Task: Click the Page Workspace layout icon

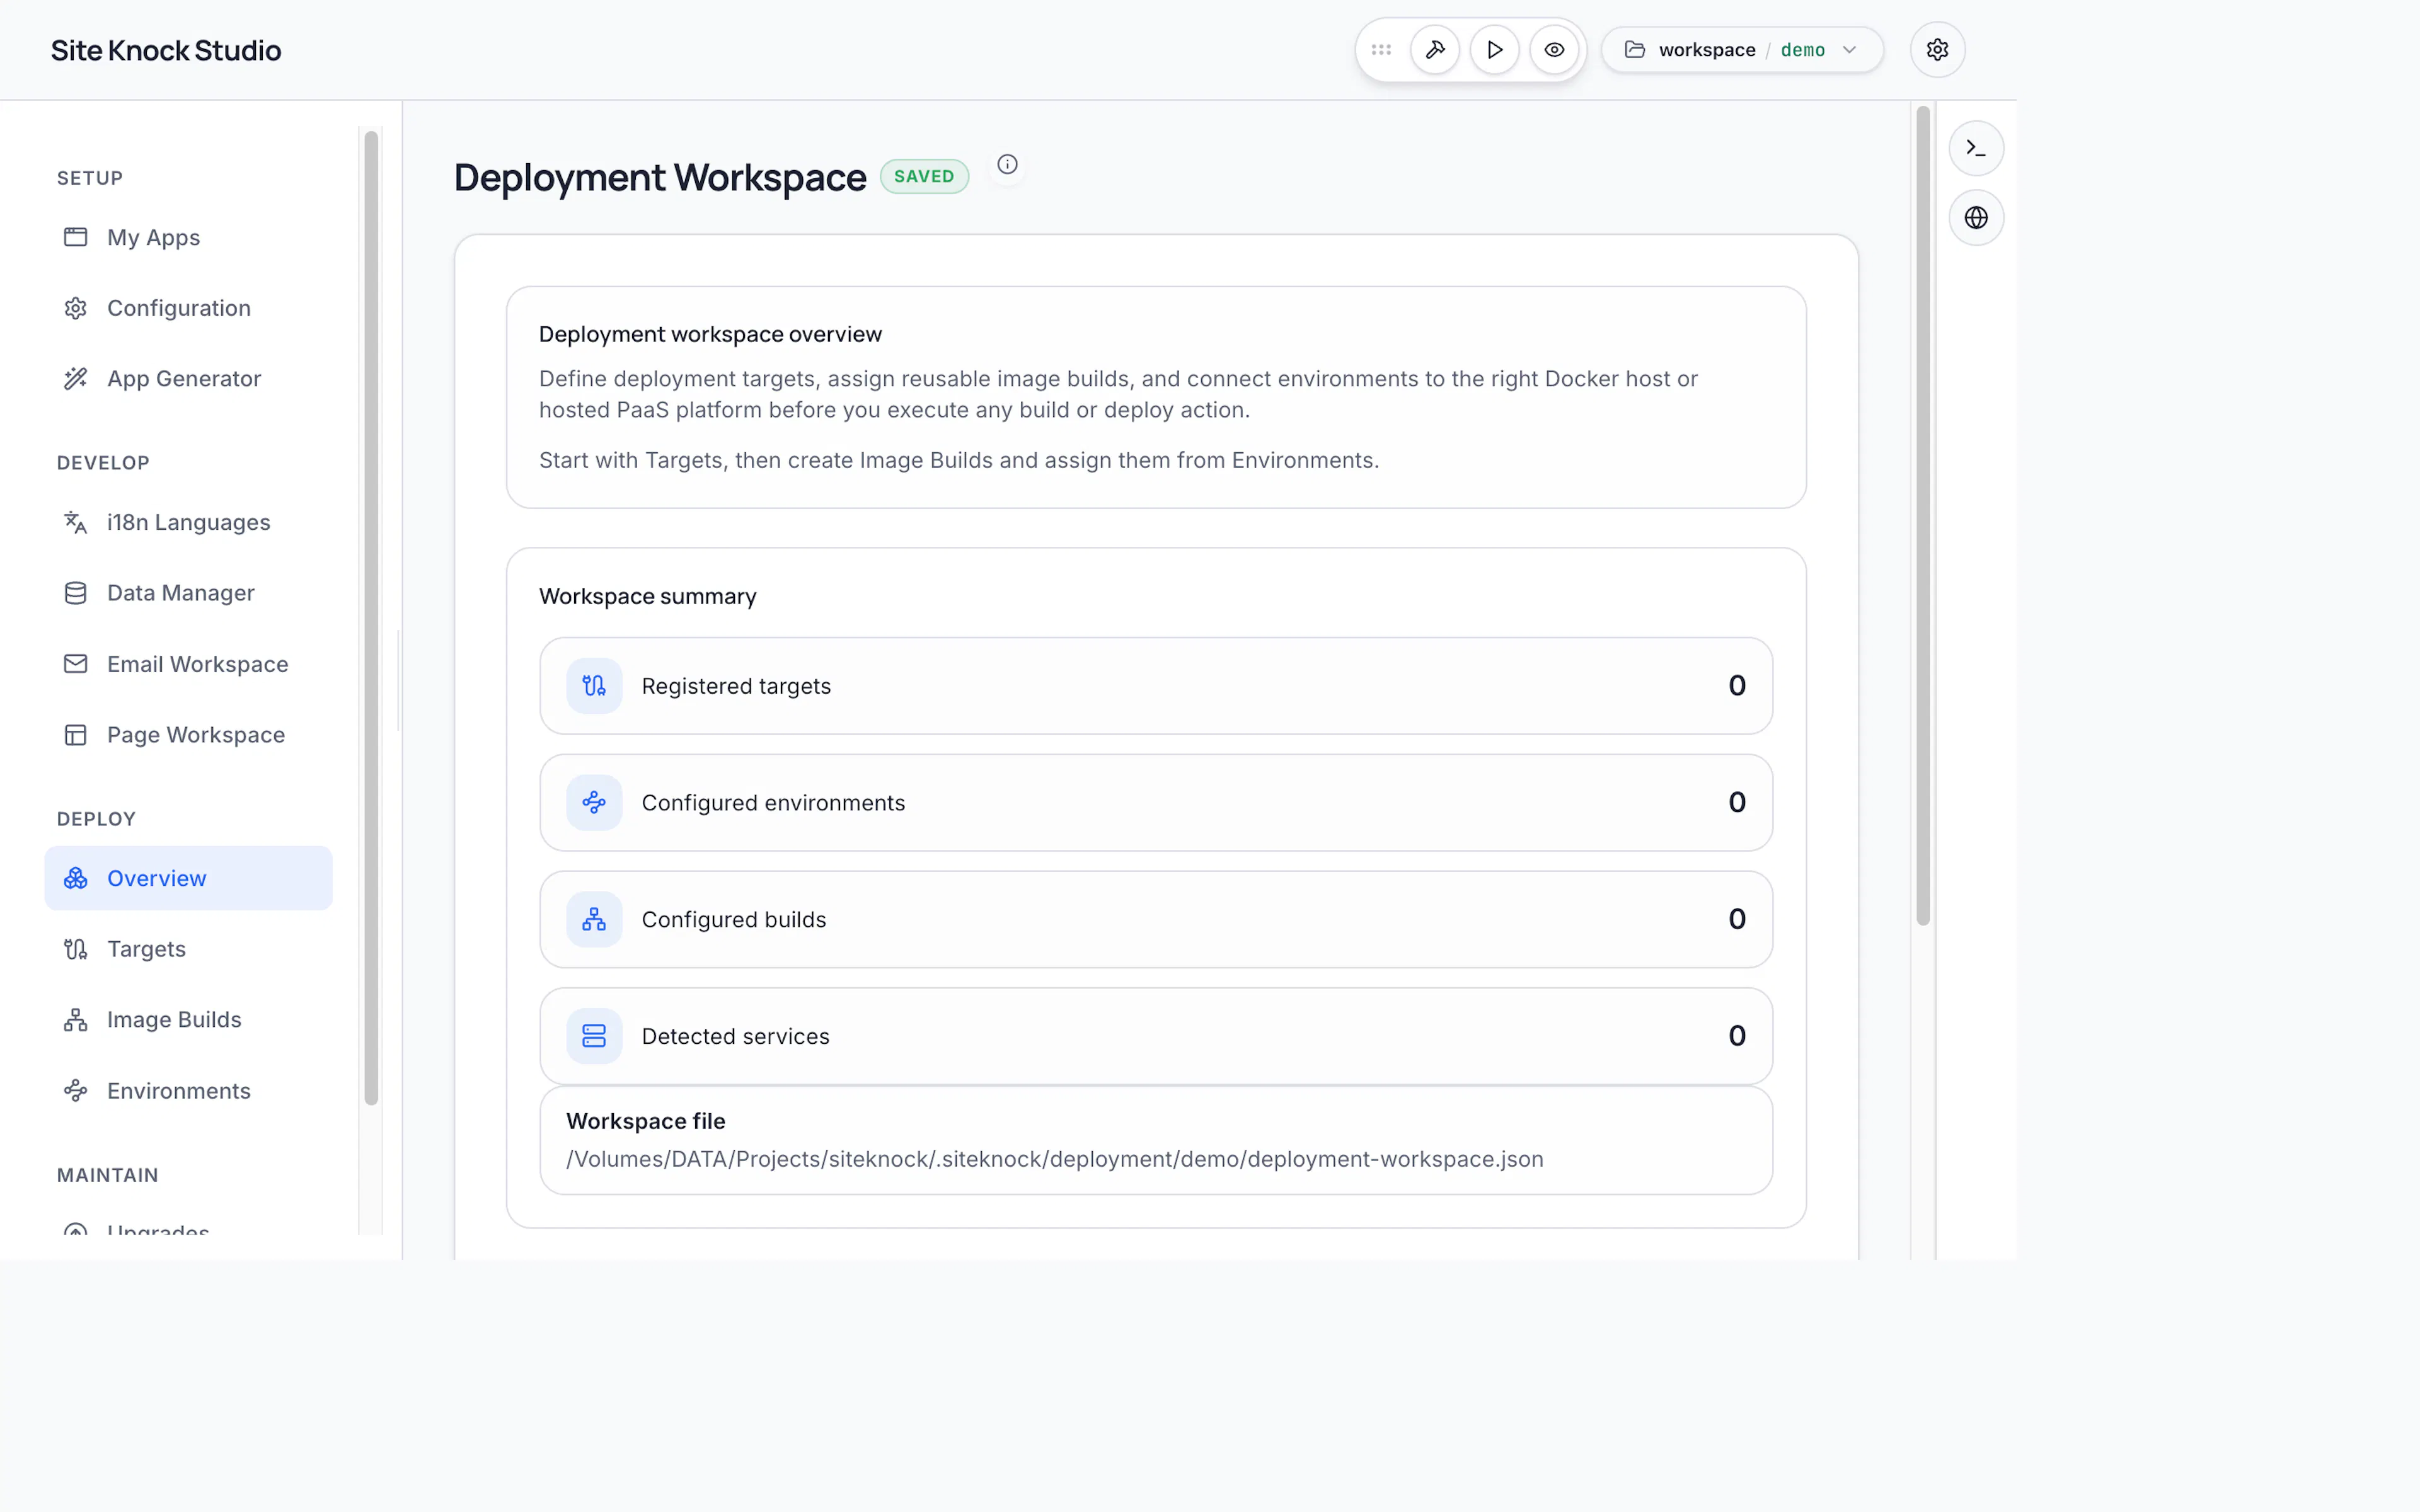Action: (76, 735)
